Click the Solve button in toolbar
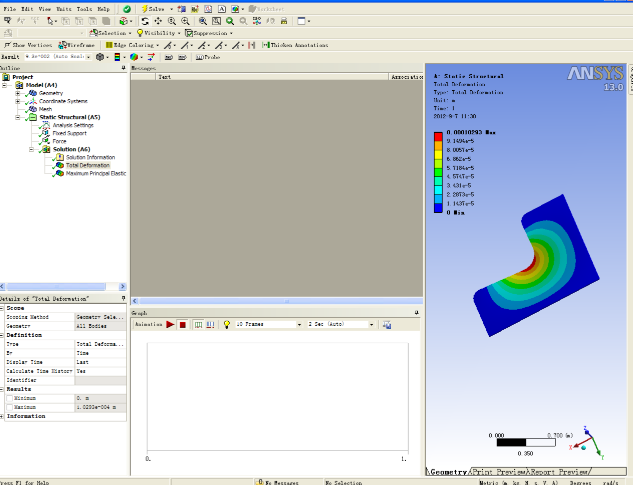Image resolution: width=633 pixels, height=485 pixels. (x=155, y=8)
